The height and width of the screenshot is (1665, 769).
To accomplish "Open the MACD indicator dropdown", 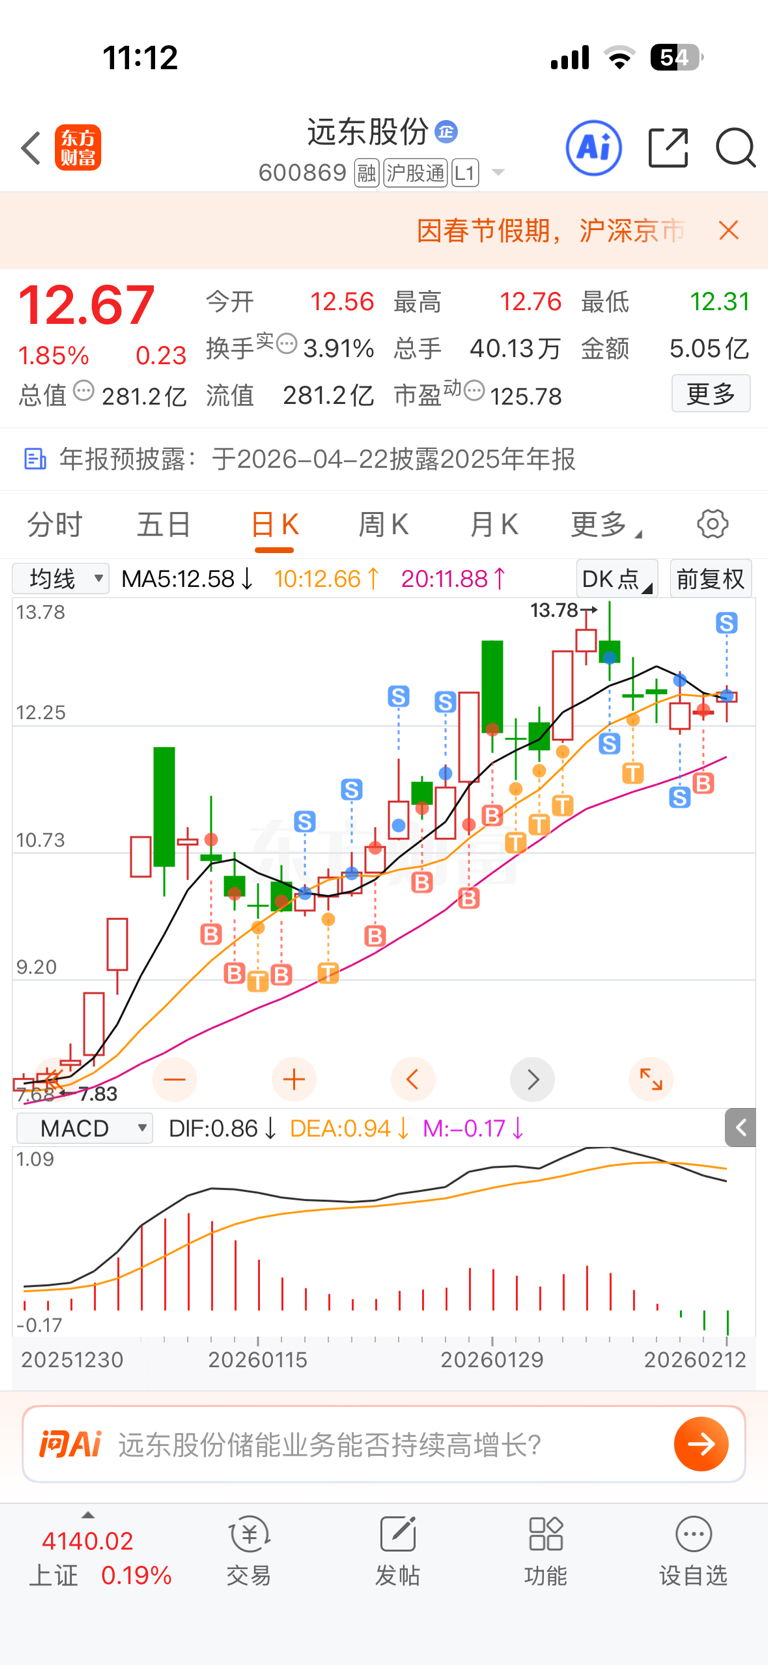I will [x=85, y=1128].
